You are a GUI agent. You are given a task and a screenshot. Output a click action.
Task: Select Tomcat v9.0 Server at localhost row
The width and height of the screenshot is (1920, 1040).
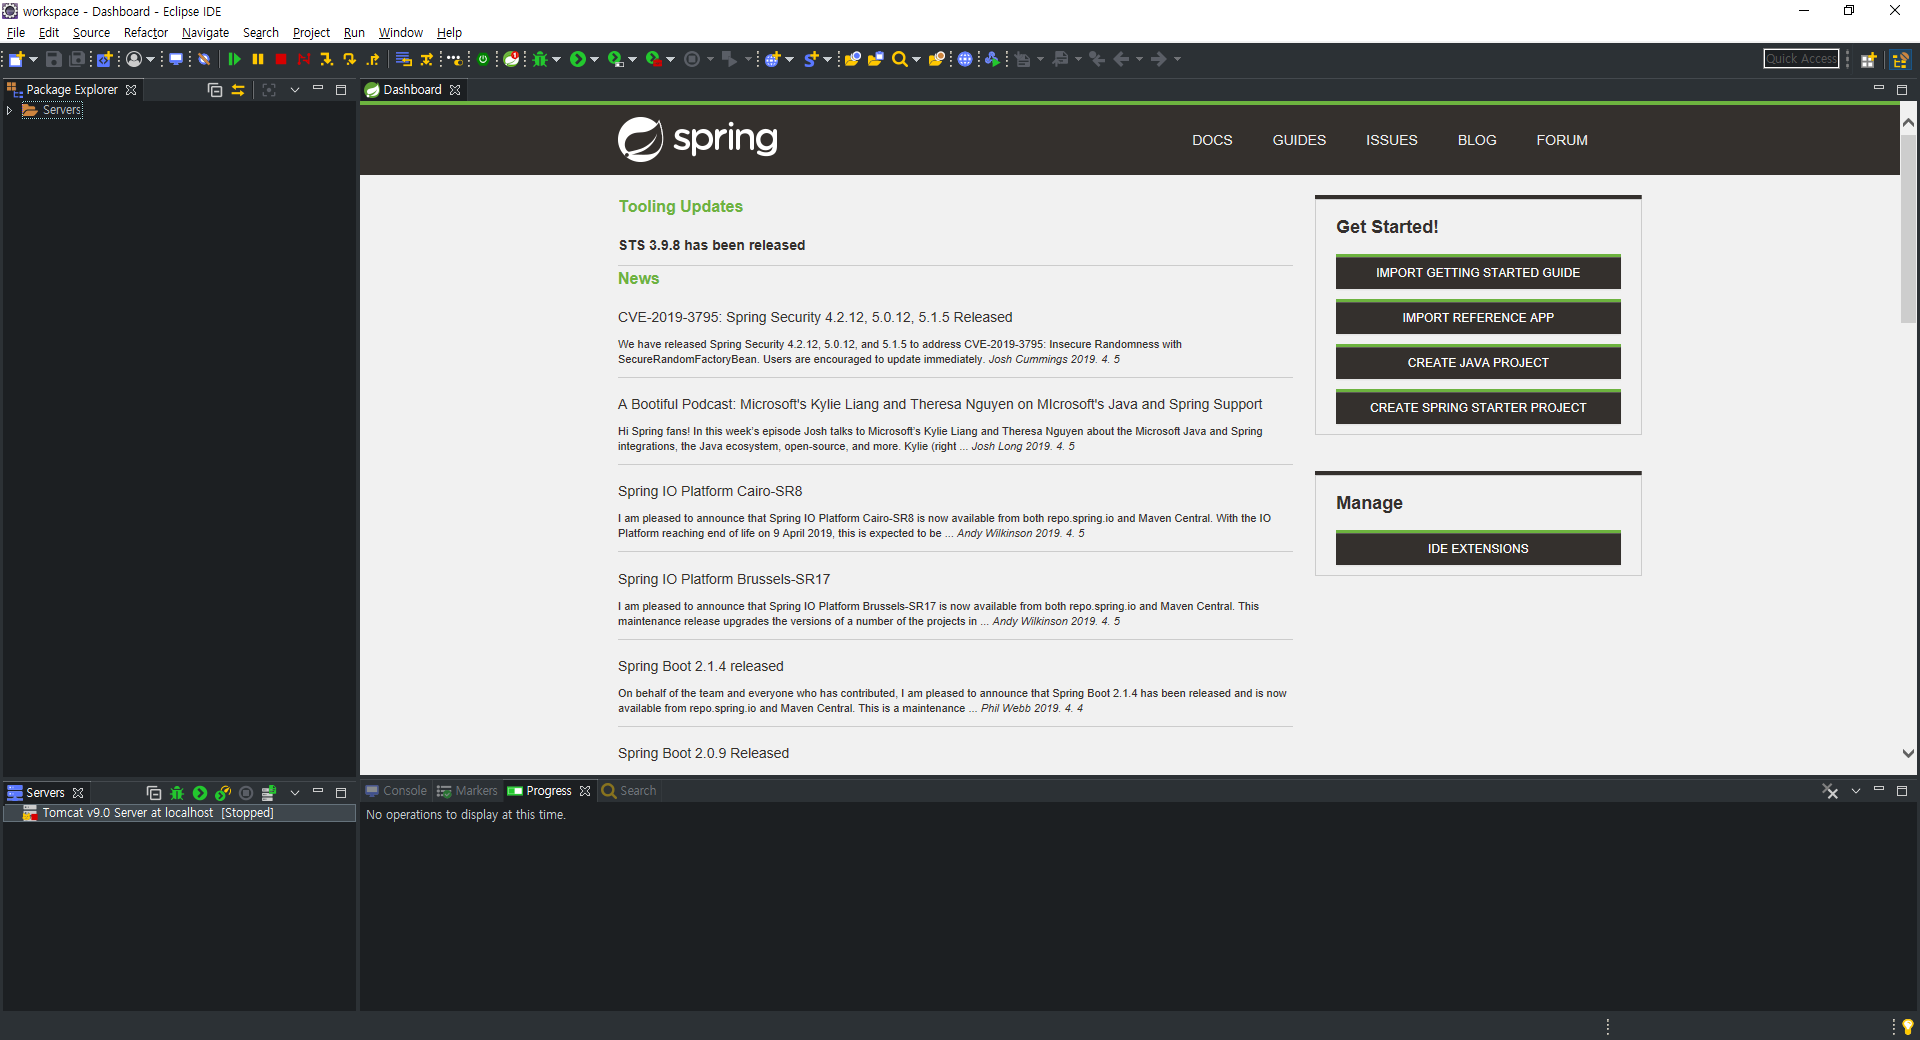(180, 813)
